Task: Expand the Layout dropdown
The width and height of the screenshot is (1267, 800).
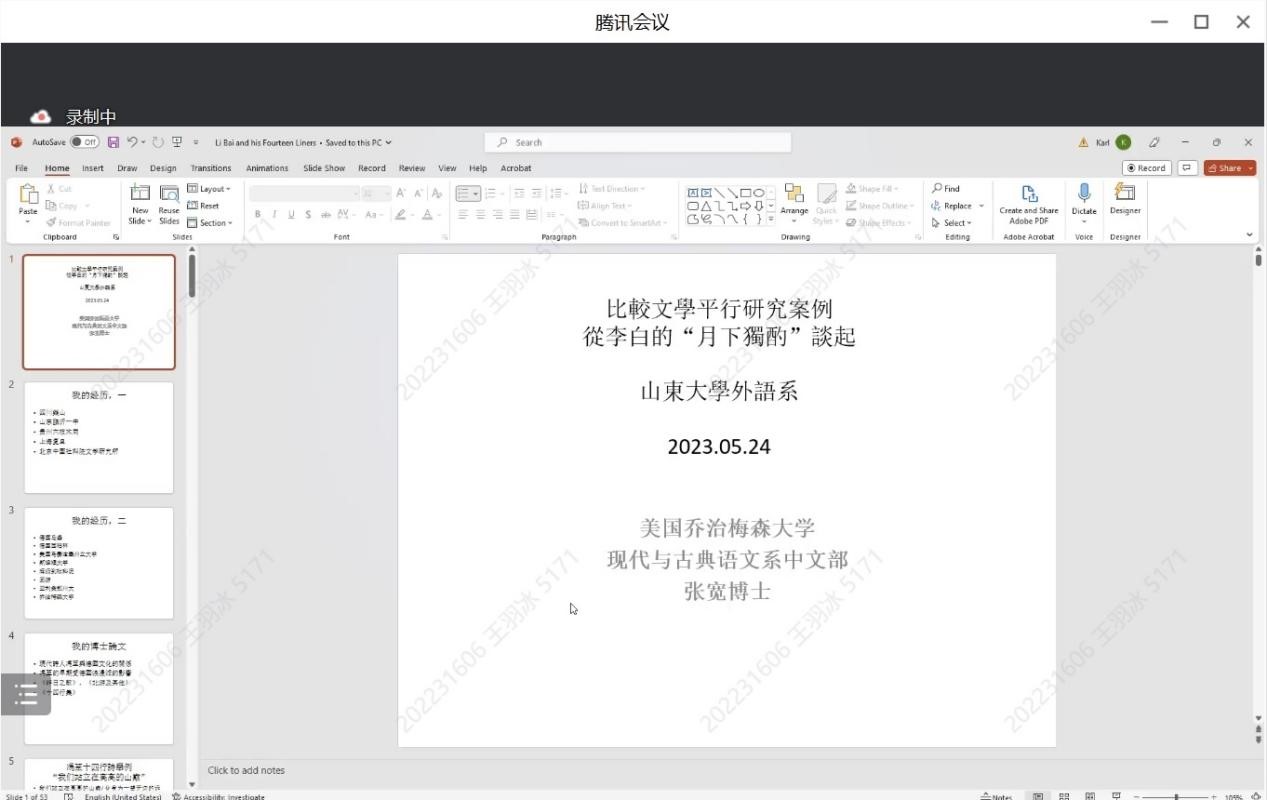Action: coord(209,189)
